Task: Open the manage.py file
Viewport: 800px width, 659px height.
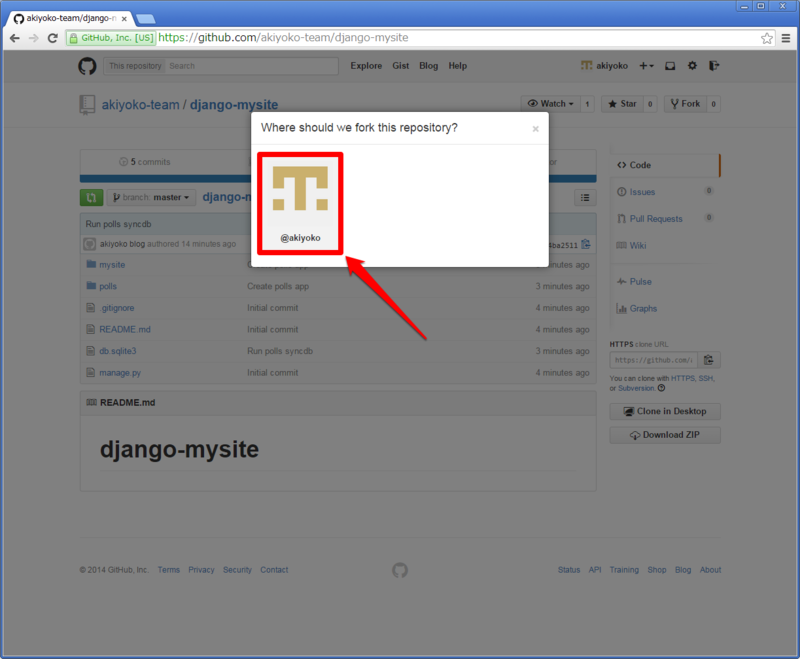Action: click(x=120, y=373)
